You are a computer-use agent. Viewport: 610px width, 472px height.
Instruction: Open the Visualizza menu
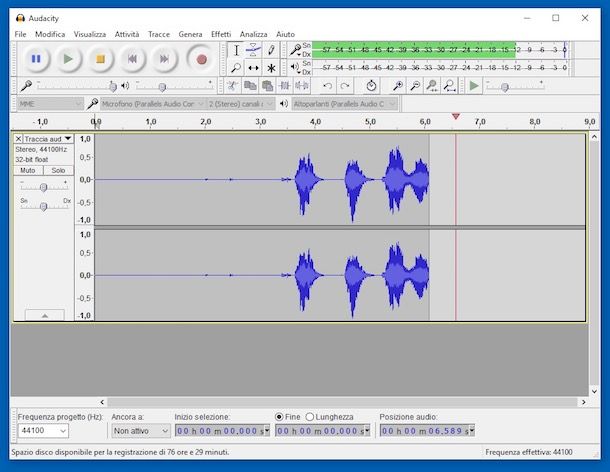tap(90, 34)
